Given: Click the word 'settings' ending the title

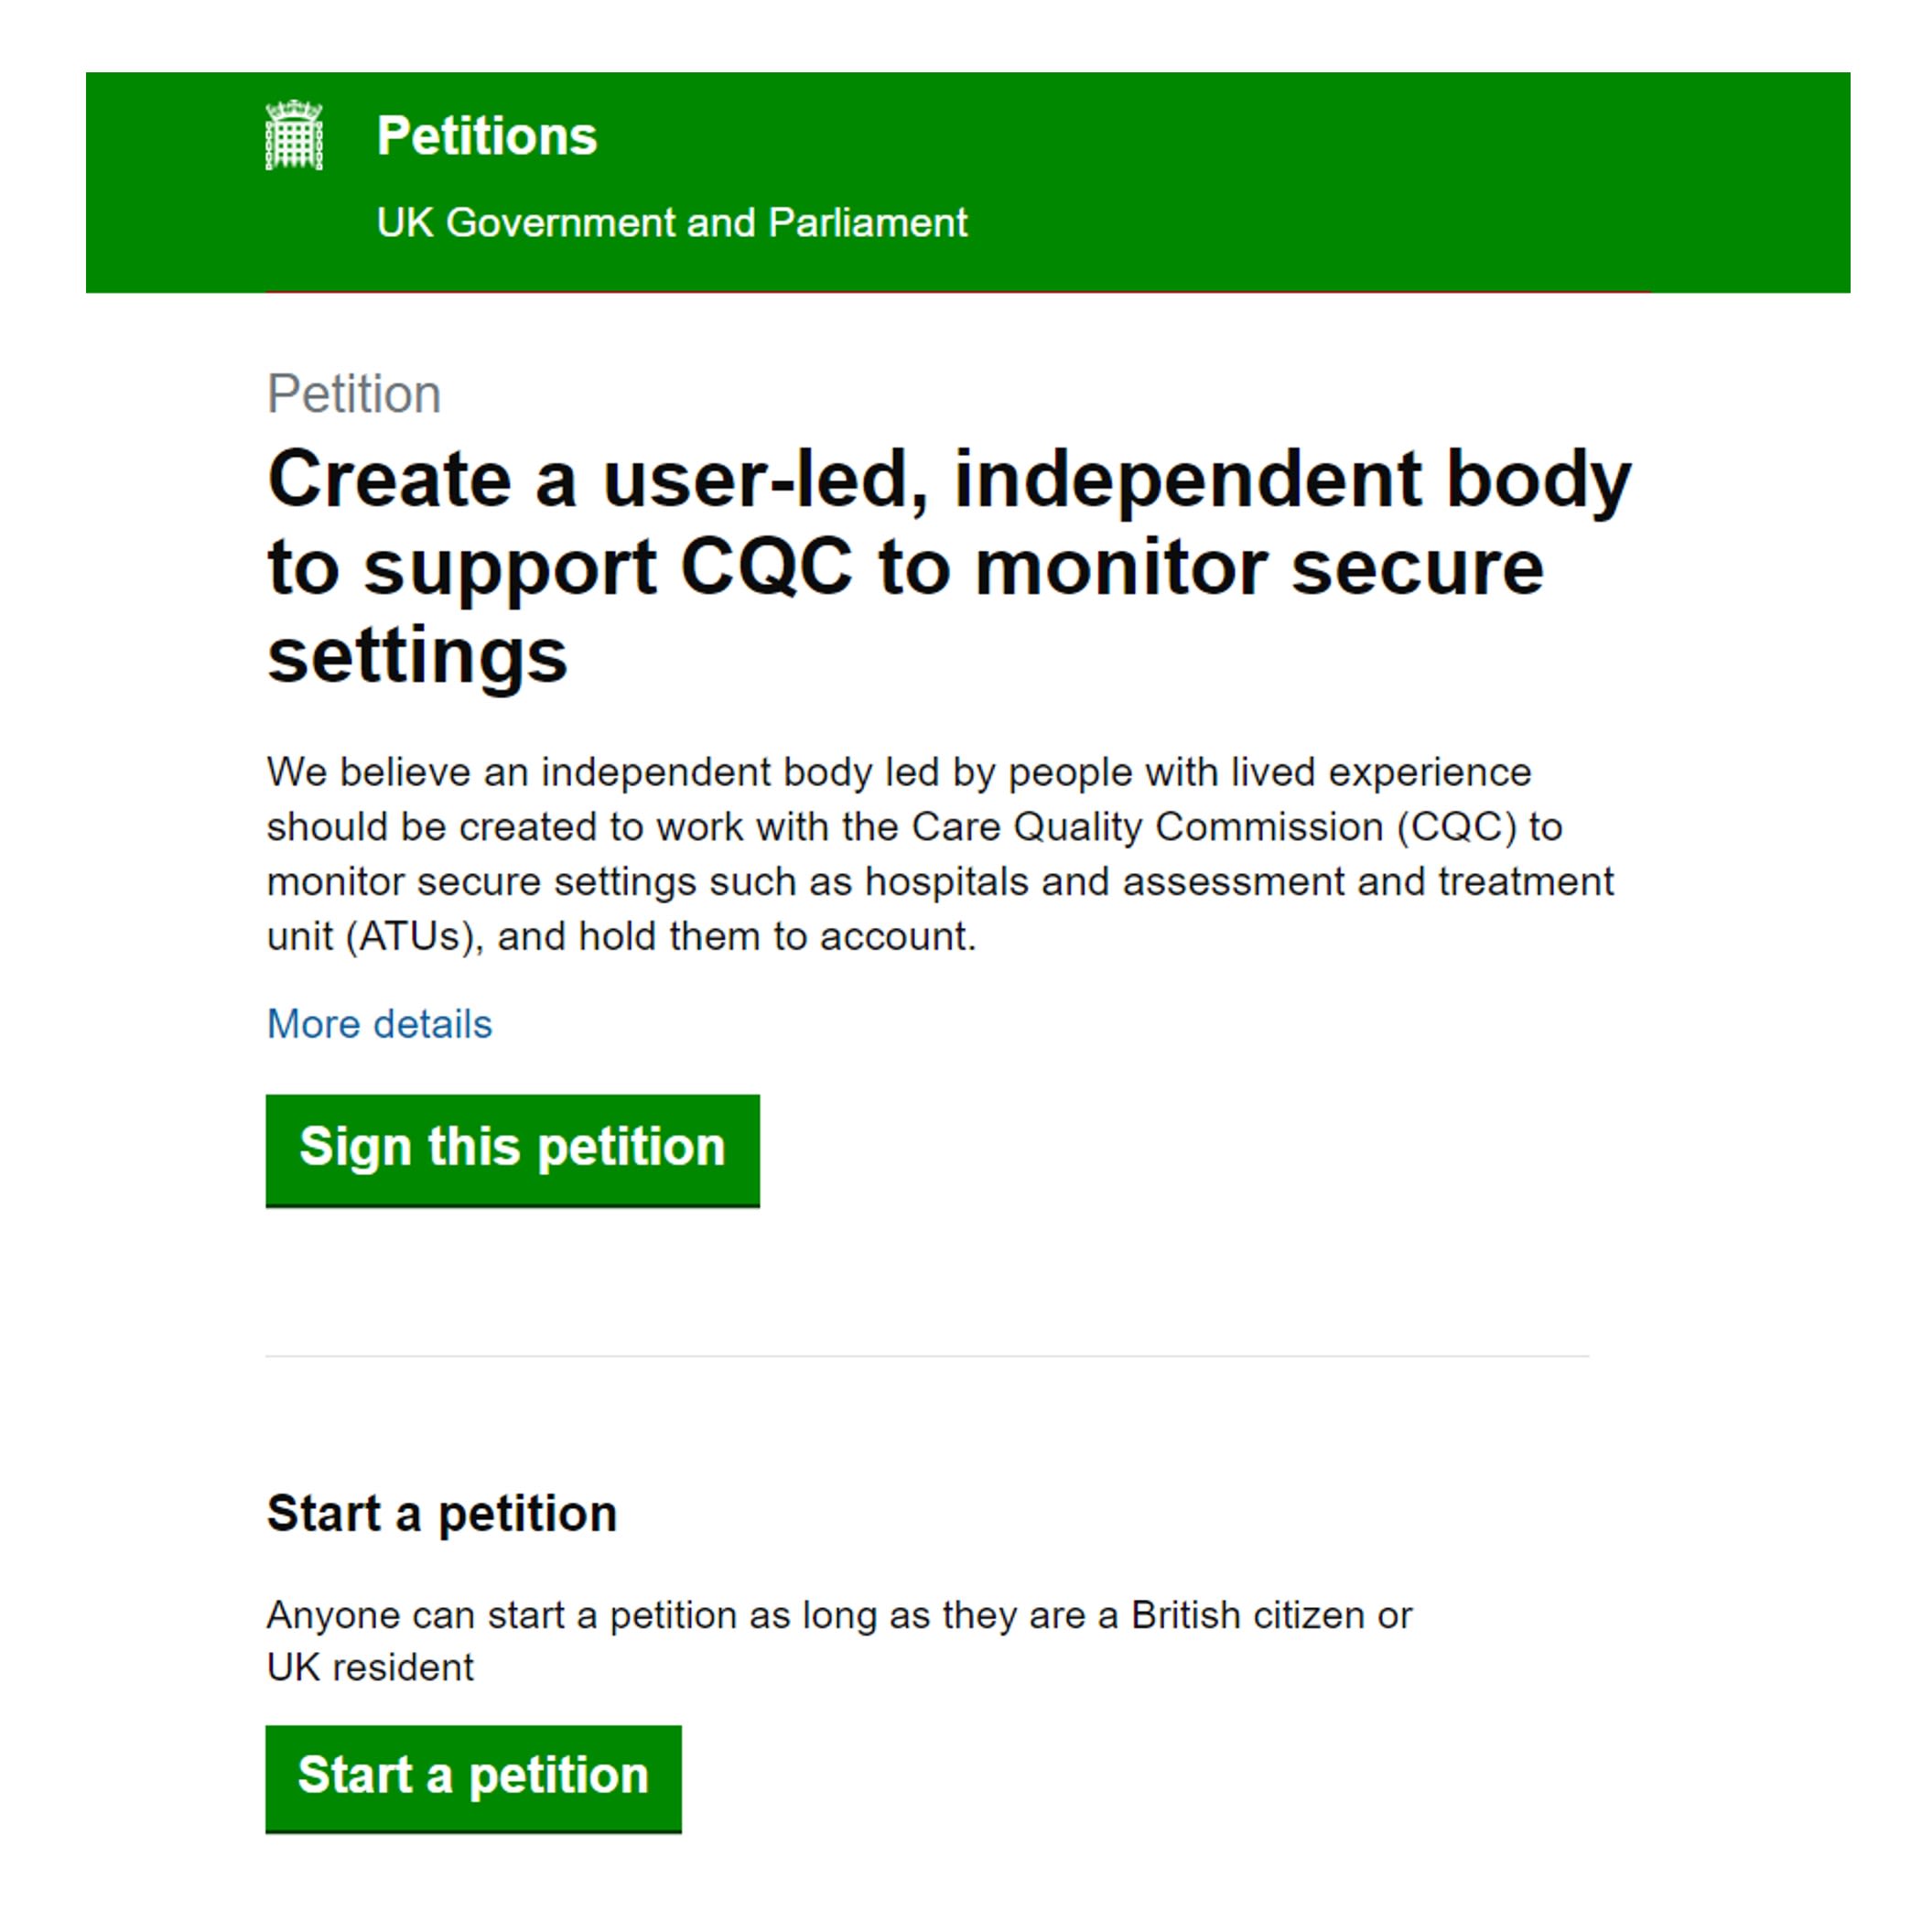Looking at the screenshot, I should (x=417, y=656).
